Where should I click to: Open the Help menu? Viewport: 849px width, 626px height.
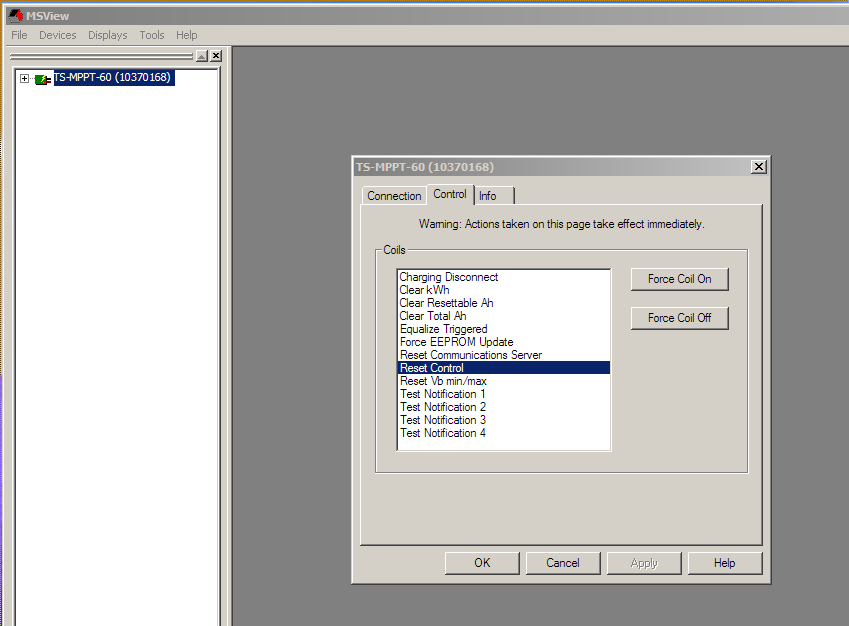[186, 35]
